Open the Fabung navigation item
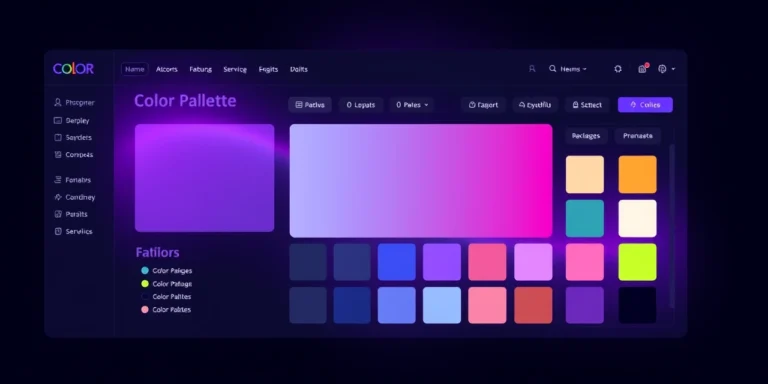The height and width of the screenshot is (384, 768). [x=200, y=69]
